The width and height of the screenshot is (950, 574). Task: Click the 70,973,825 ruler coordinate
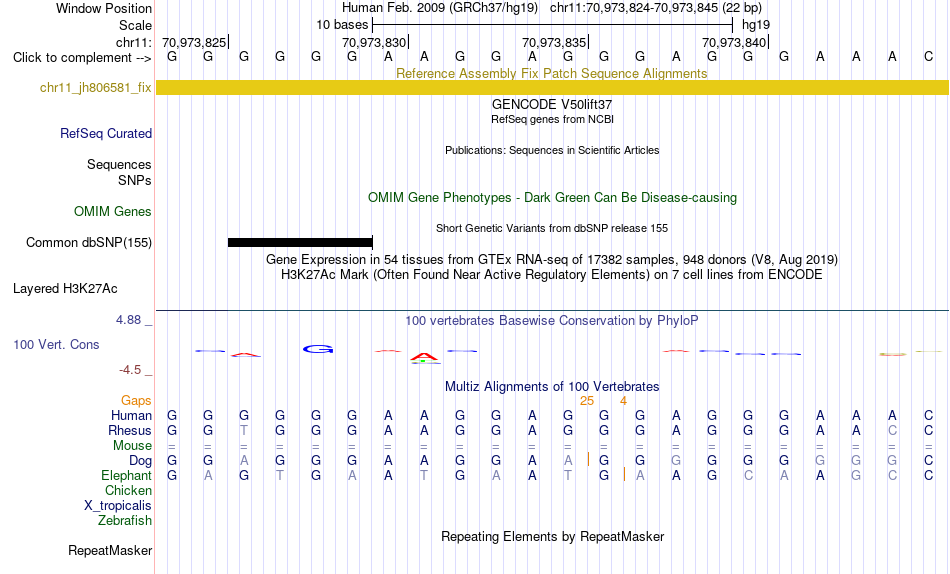194,42
